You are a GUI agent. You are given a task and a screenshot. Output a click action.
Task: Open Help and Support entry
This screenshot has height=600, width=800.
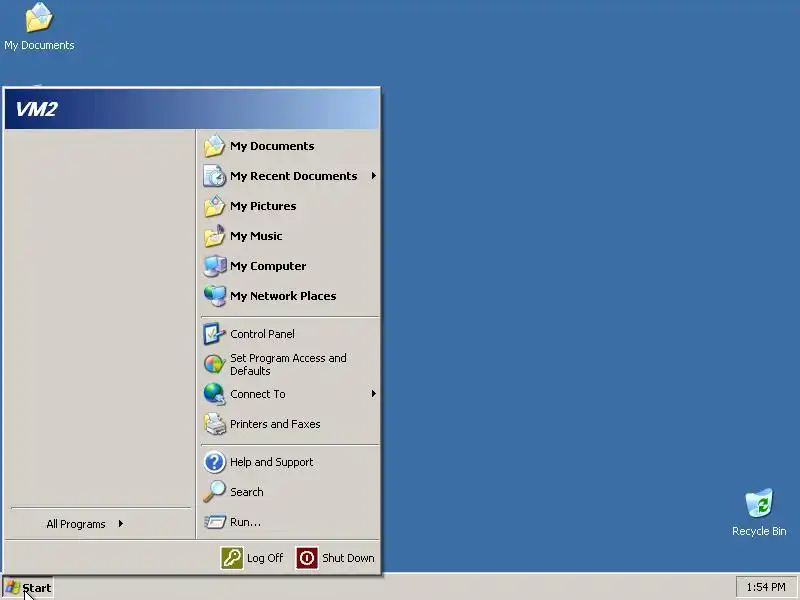(x=290, y=462)
